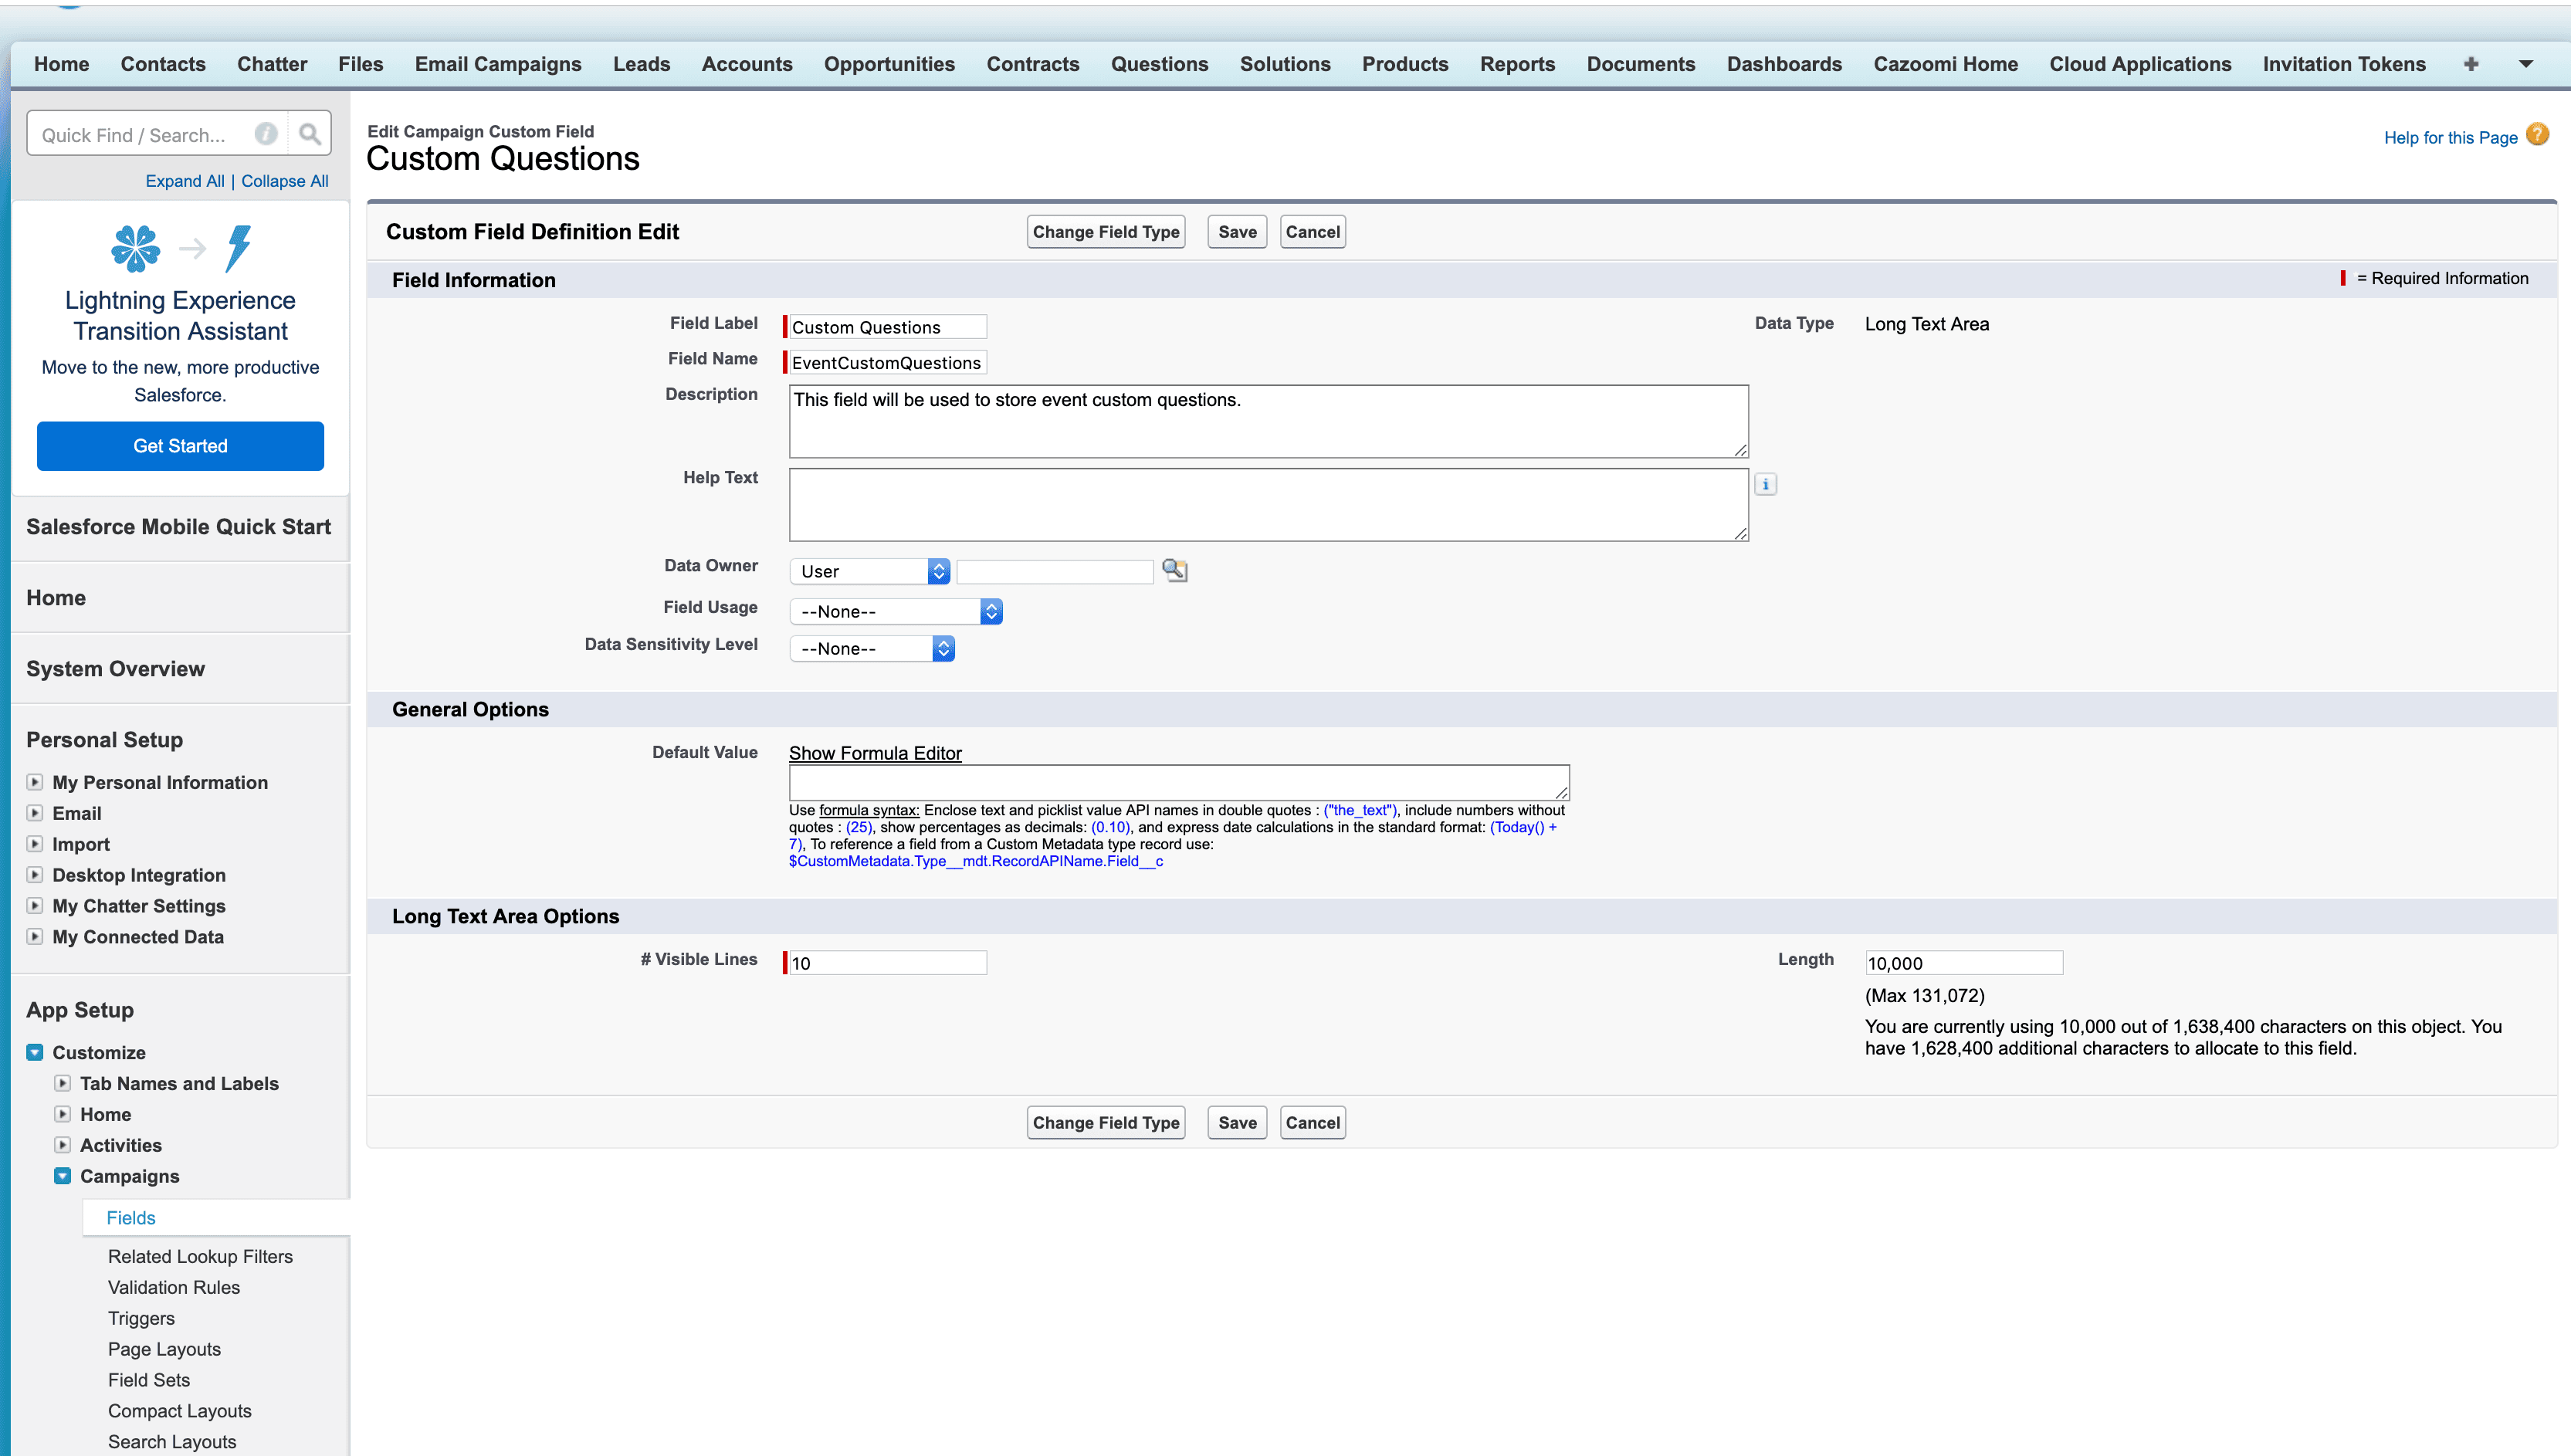2571x1456 pixels.
Task: Click the top Cancel button
Action: (1312, 232)
